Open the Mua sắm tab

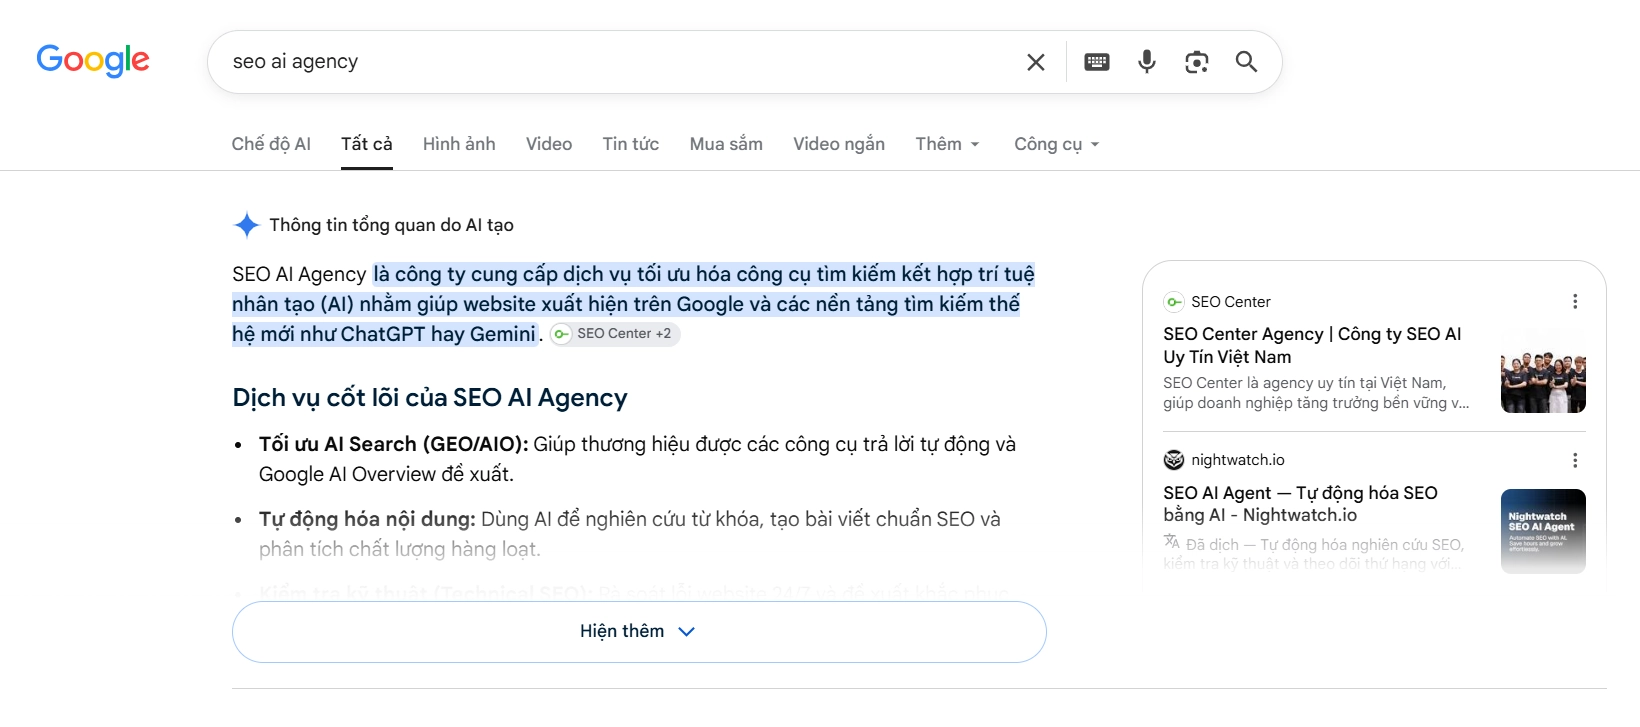pos(726,144)
